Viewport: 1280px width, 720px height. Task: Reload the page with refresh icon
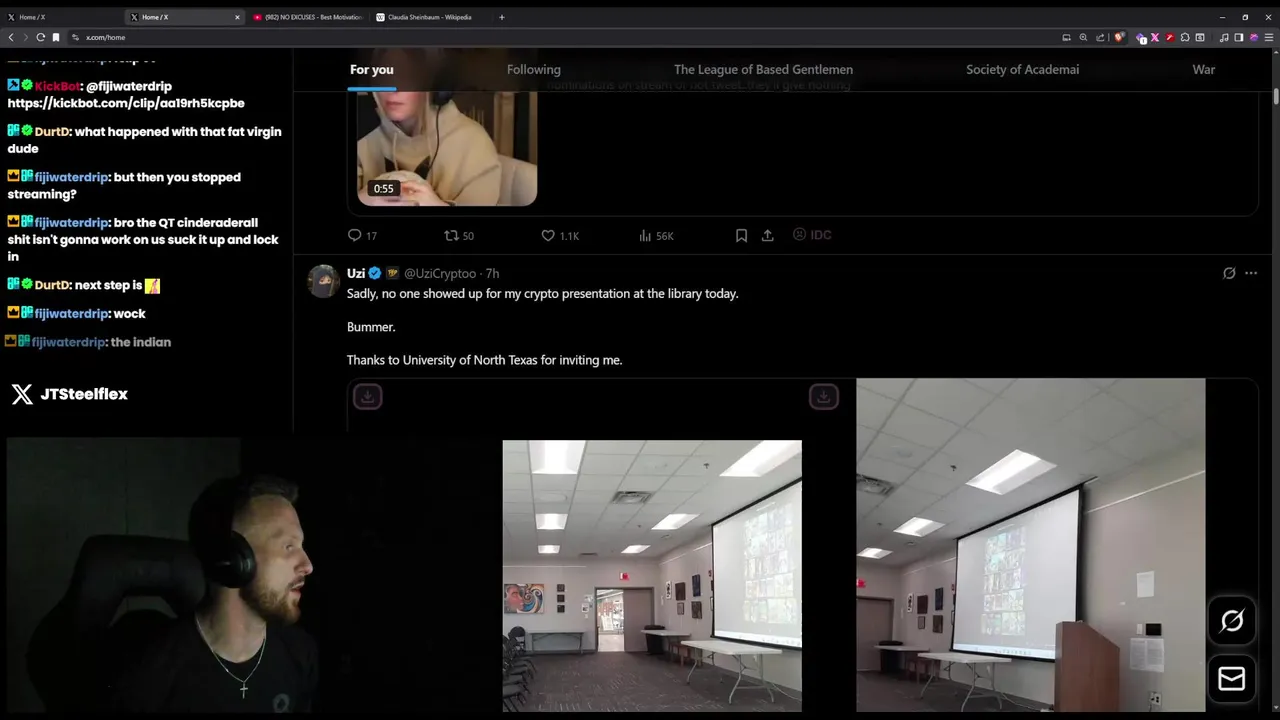(41, 37)
